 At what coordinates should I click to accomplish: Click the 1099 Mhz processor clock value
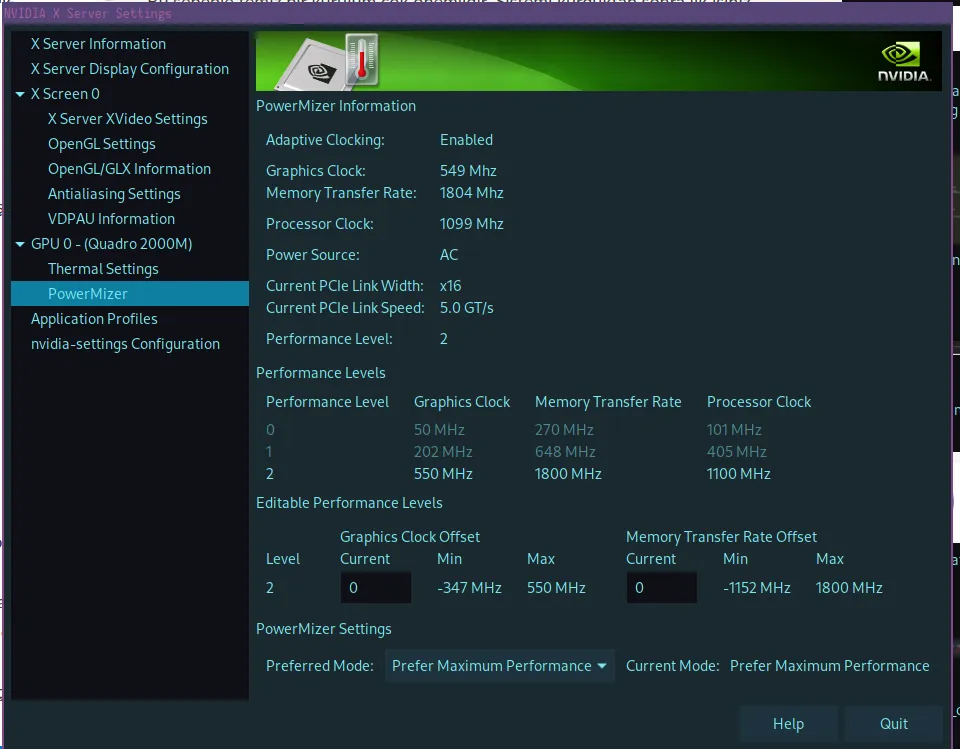click(471, 224)
